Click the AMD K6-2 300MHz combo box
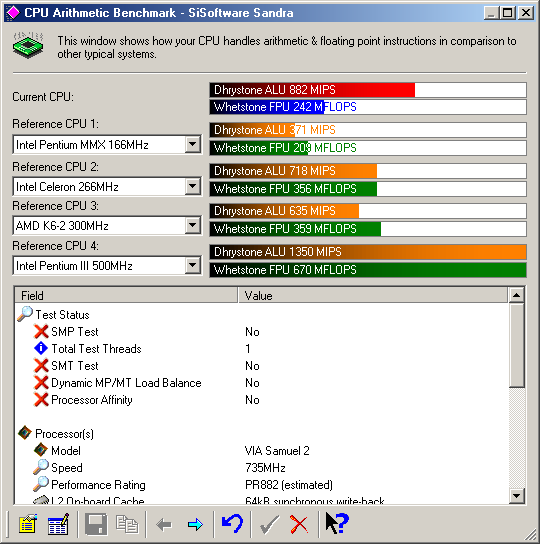The image size is (540, 544). (x=107, y=226)
